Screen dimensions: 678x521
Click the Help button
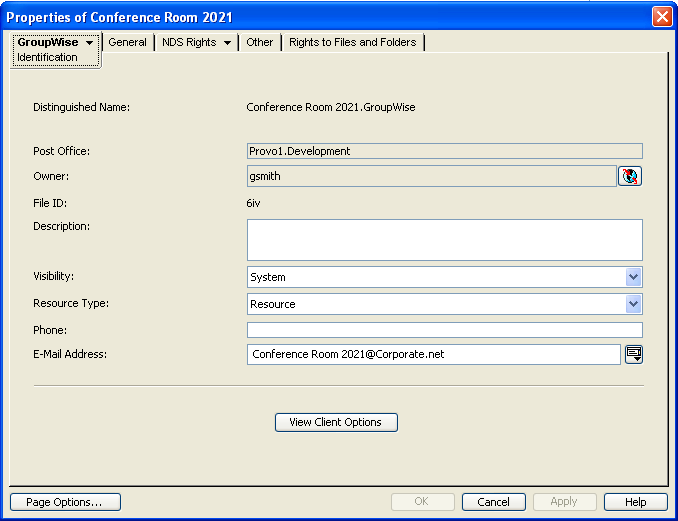[x=636, y=502]
